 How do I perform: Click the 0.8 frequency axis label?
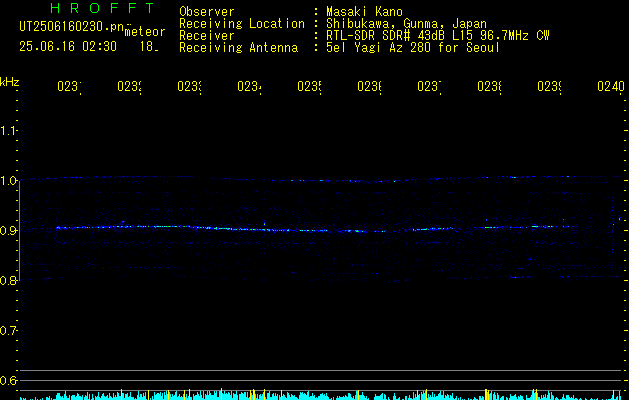(8, 280)
